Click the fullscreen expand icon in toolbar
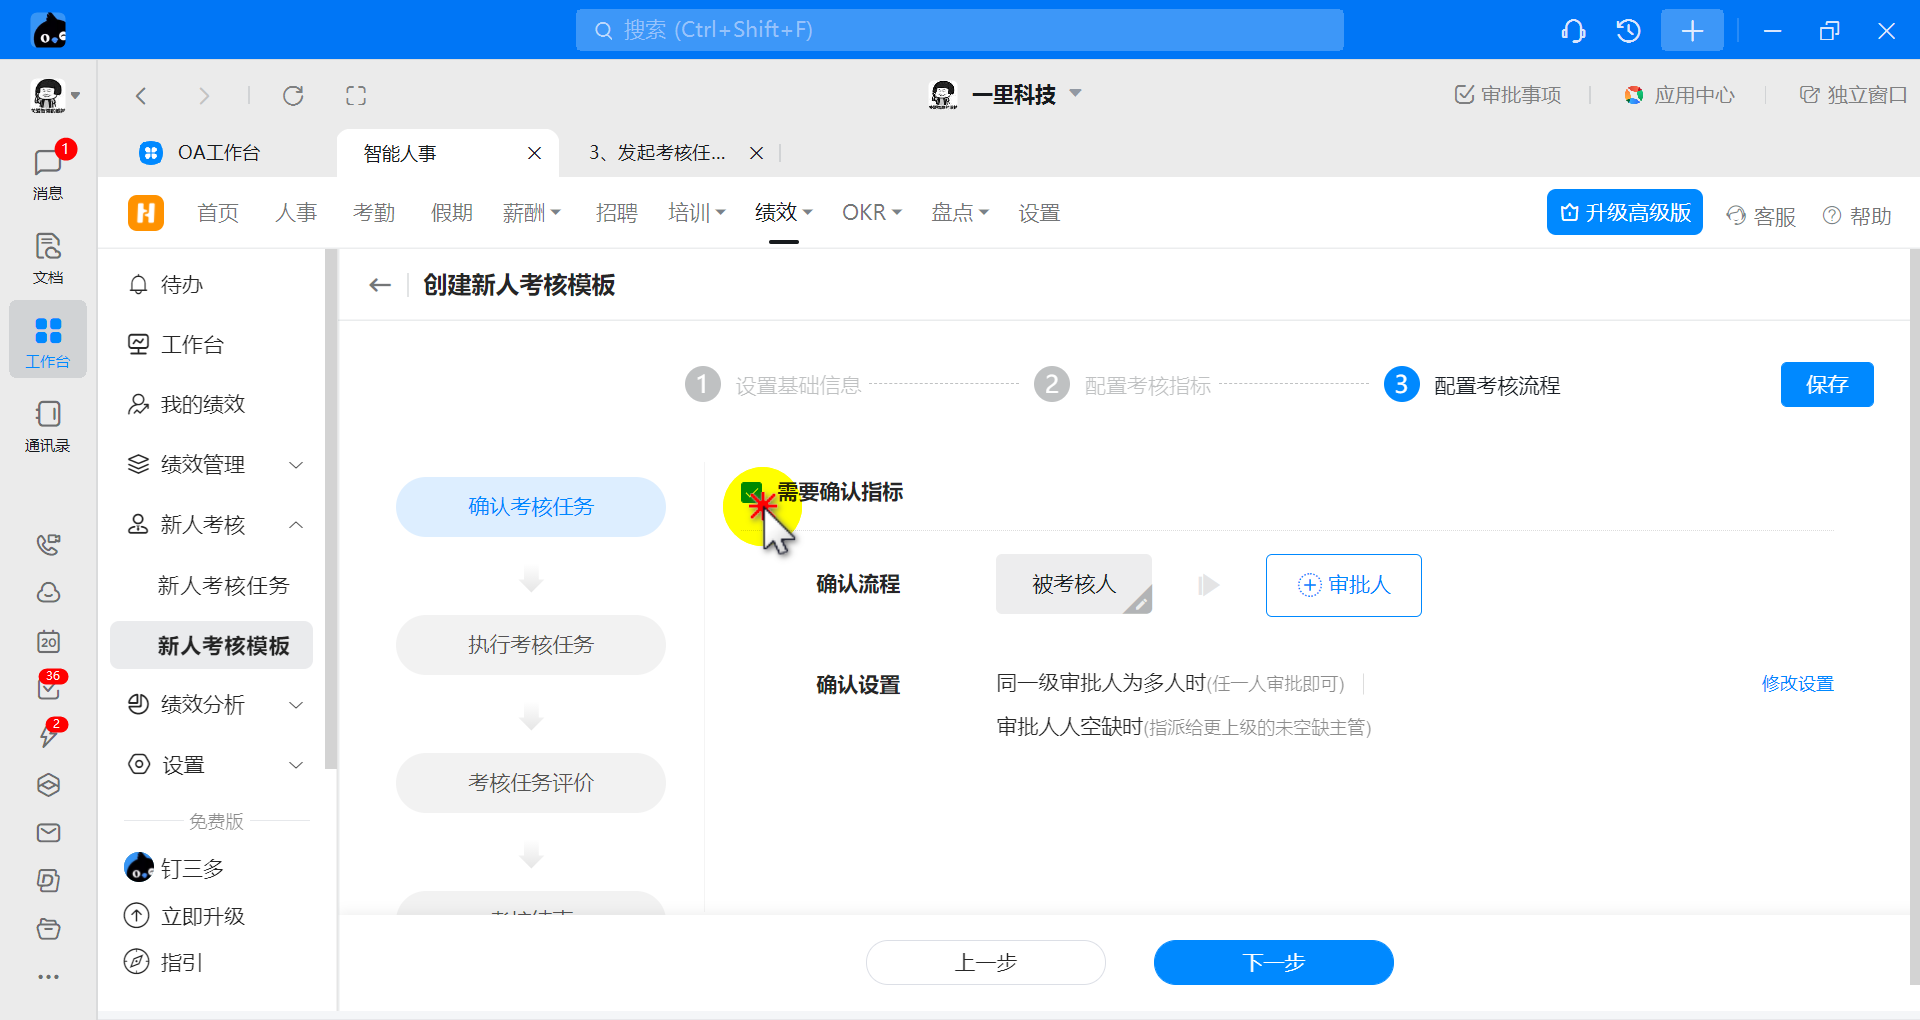1920x1020 pixels. coord(356,96)
